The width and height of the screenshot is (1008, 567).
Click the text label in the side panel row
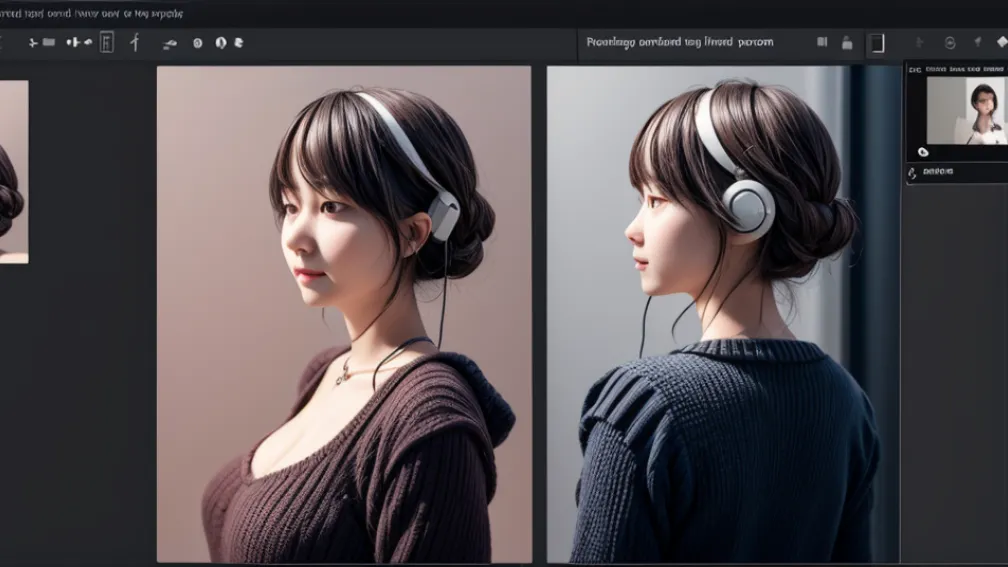pos(938,172)
